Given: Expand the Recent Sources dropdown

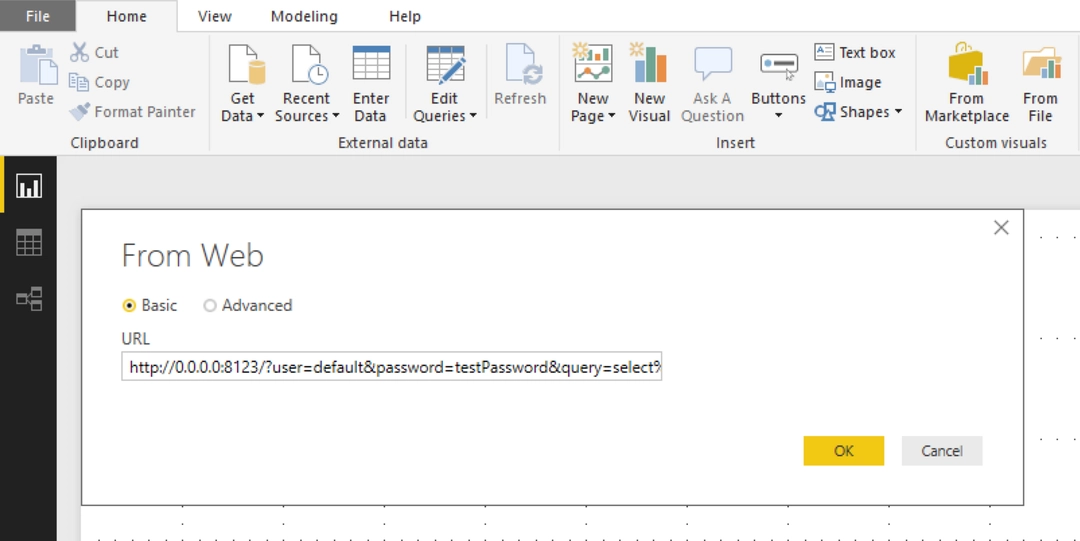Looking at the screenshot, I should (x=307, y=107).
